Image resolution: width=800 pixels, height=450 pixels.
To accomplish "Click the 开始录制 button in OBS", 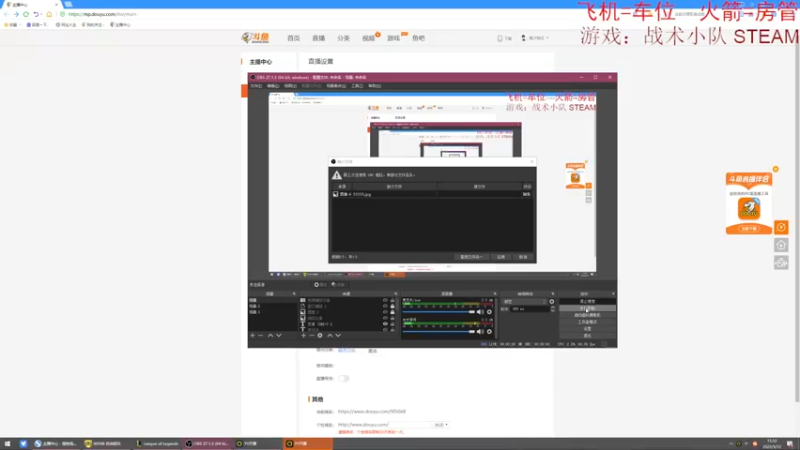I will (x=587, y=308).
